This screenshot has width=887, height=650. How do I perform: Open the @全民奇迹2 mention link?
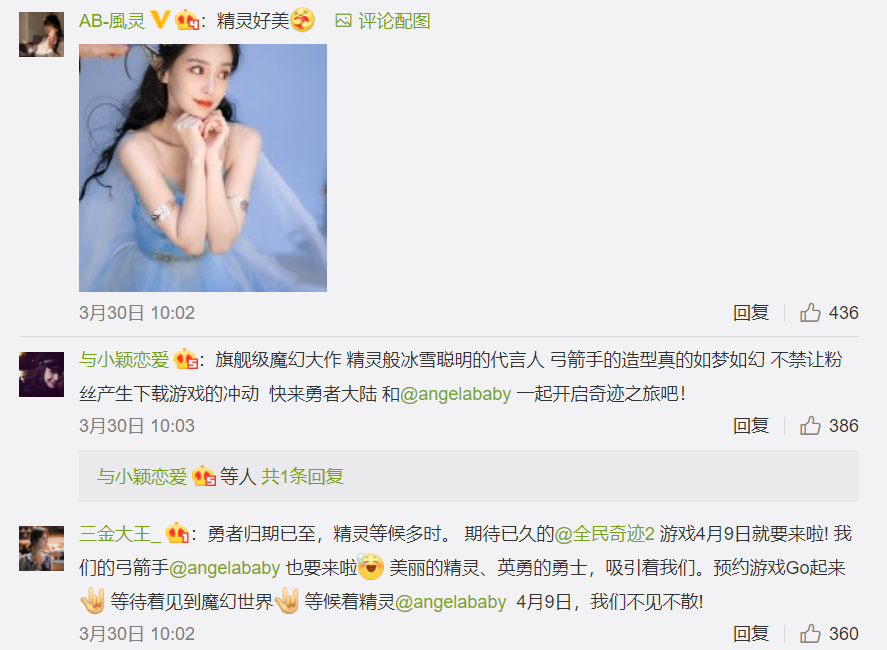click(604, 533)
